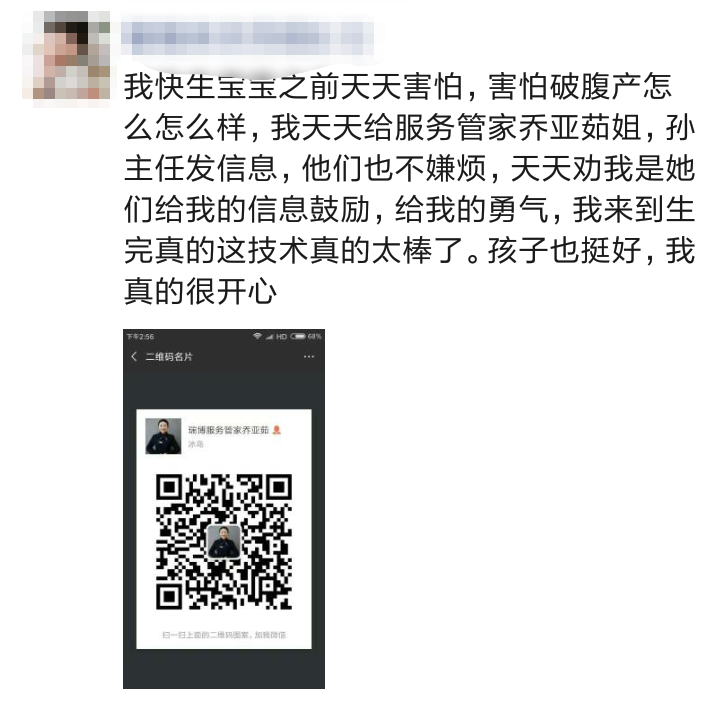Click the top-right QR finder square

click(277, 488)
